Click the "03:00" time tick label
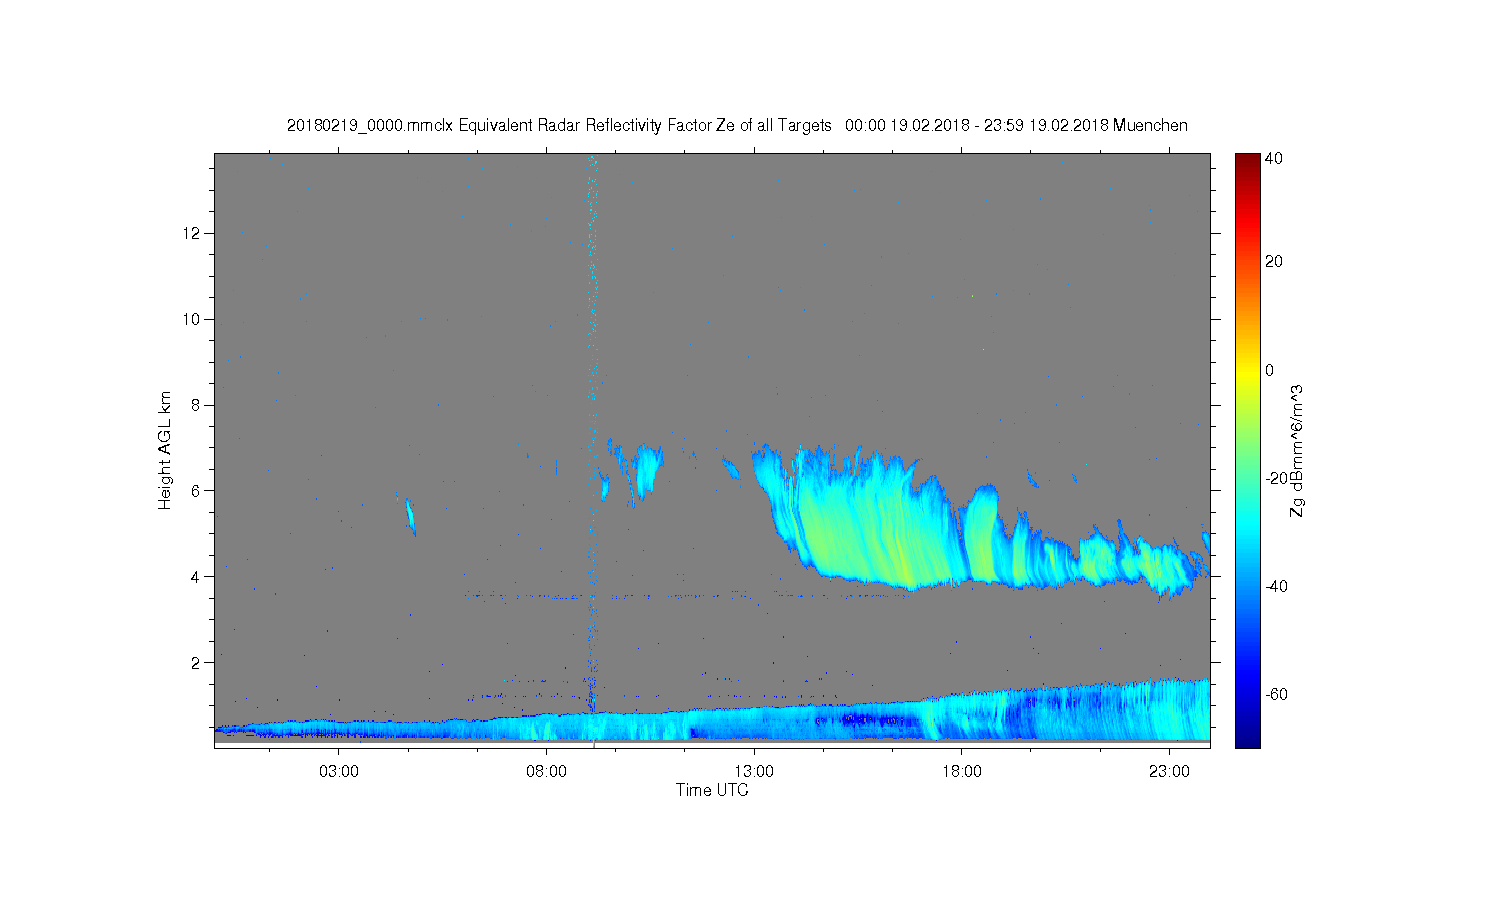The height and width of the screenshot is (900, 1500). click(x=339, y=772)
